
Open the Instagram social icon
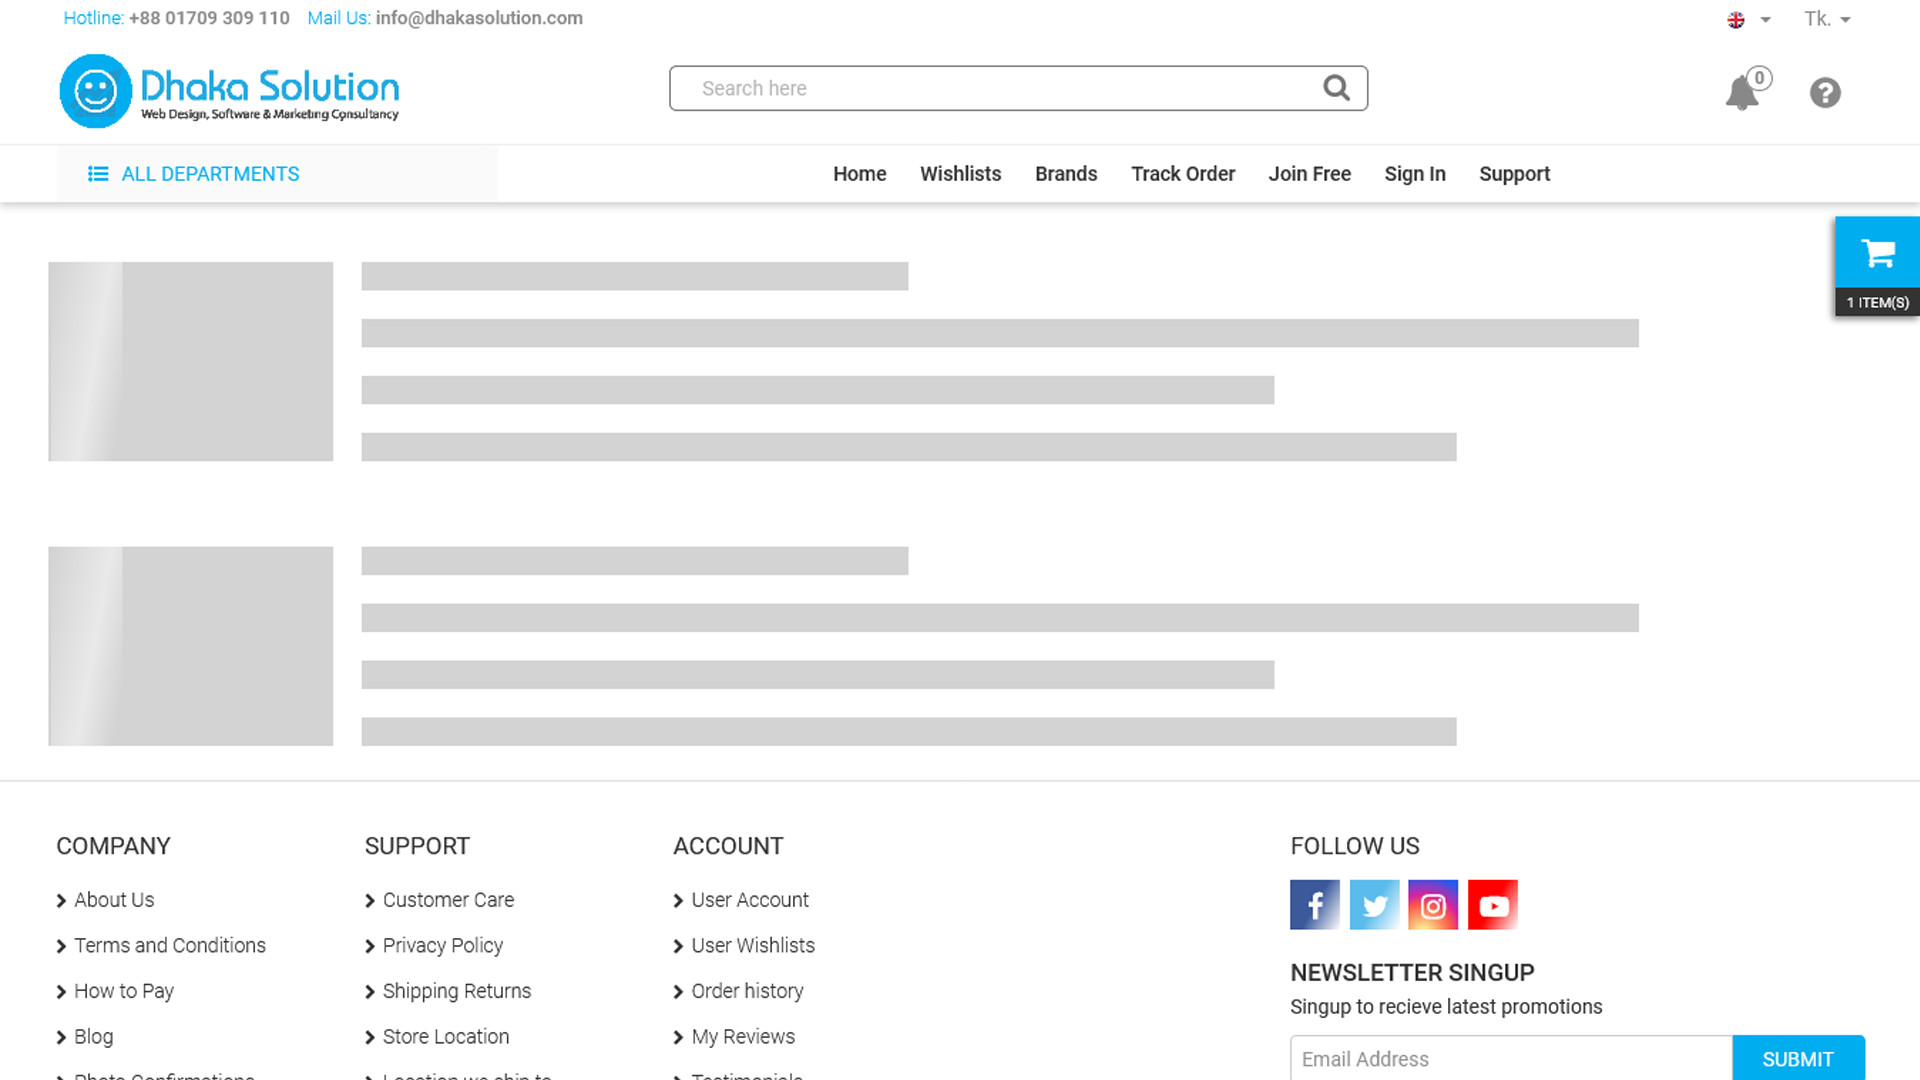pos(1433,905)
